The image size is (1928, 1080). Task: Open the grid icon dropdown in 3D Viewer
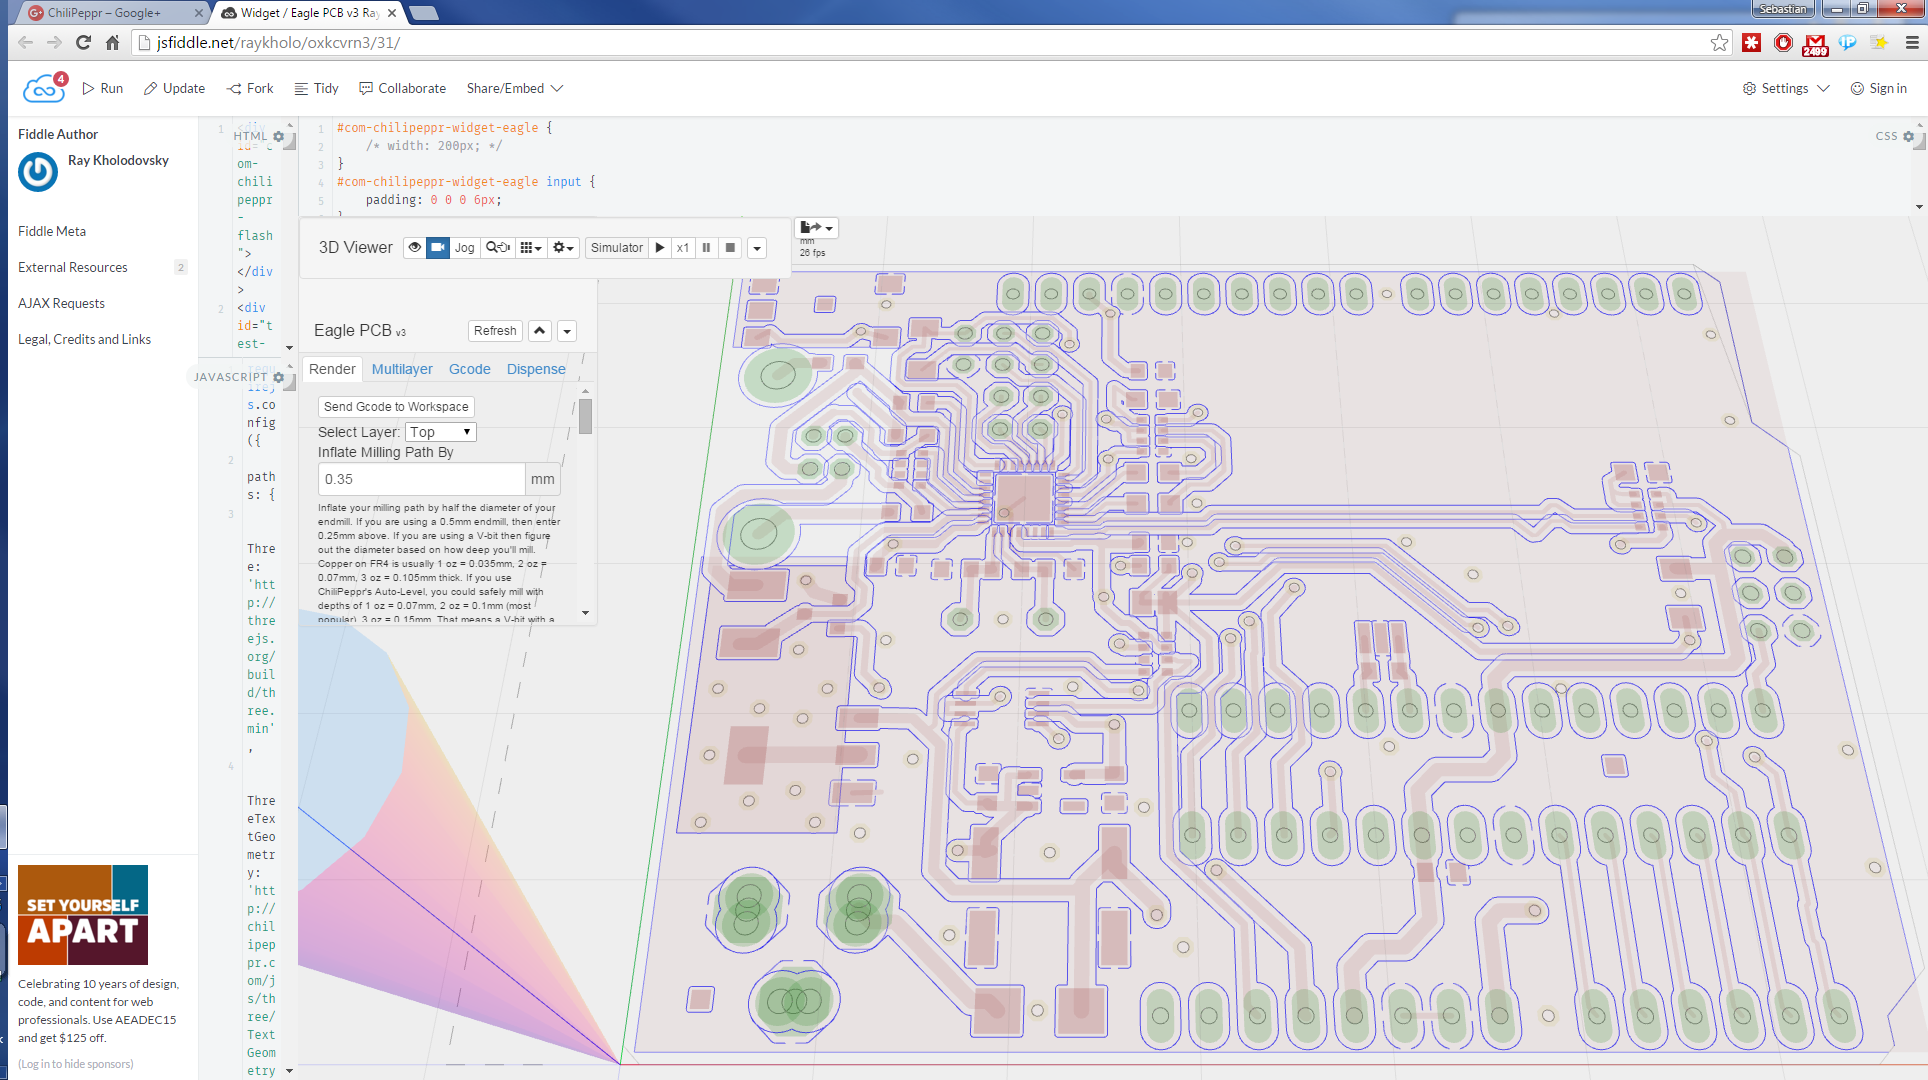click(530, 247)
